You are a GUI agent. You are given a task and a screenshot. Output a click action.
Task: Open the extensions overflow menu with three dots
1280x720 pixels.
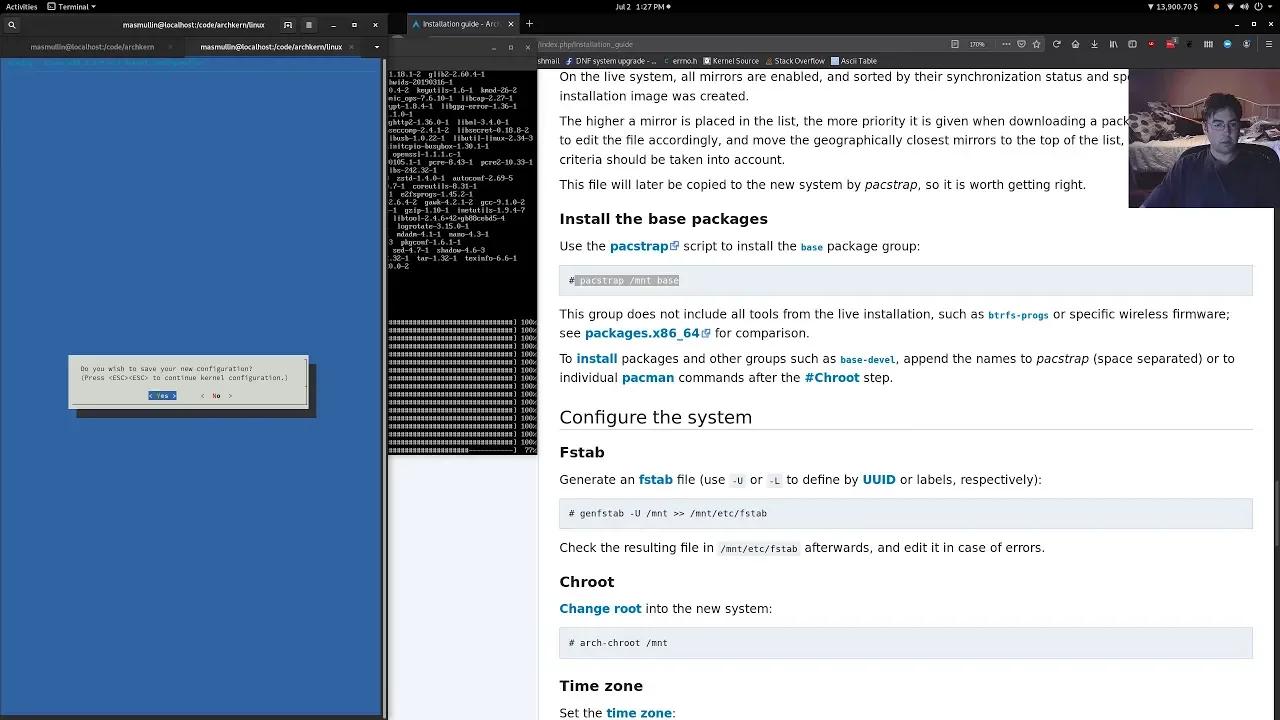(1006, 44)
